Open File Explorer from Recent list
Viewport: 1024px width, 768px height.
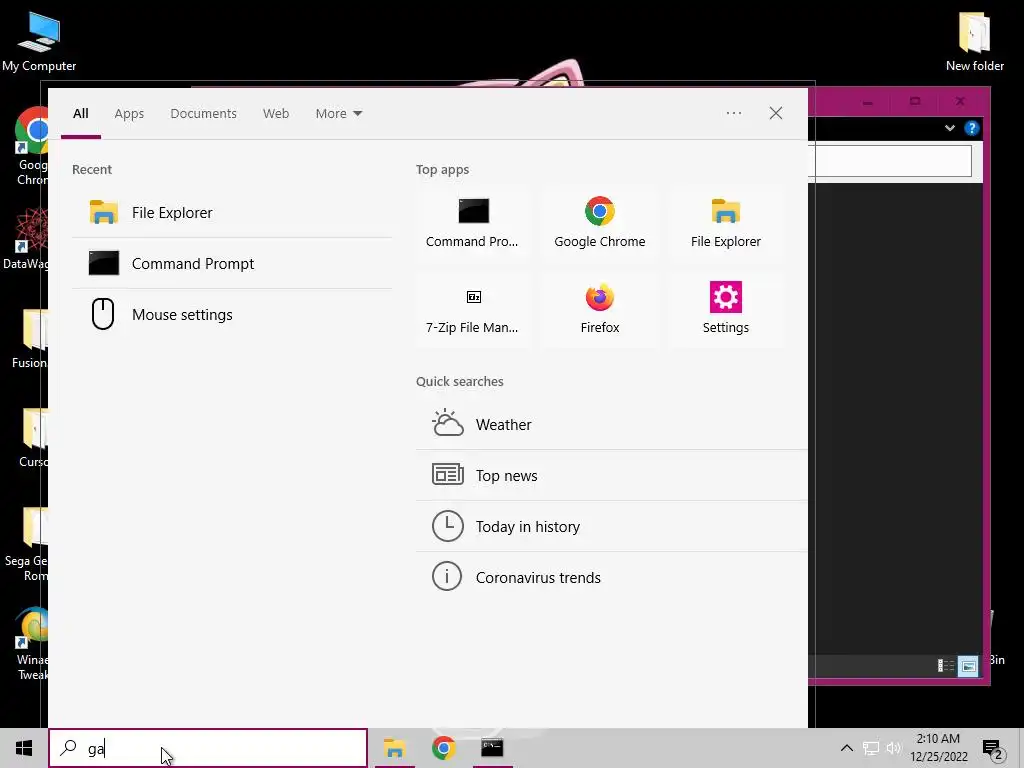232,212
